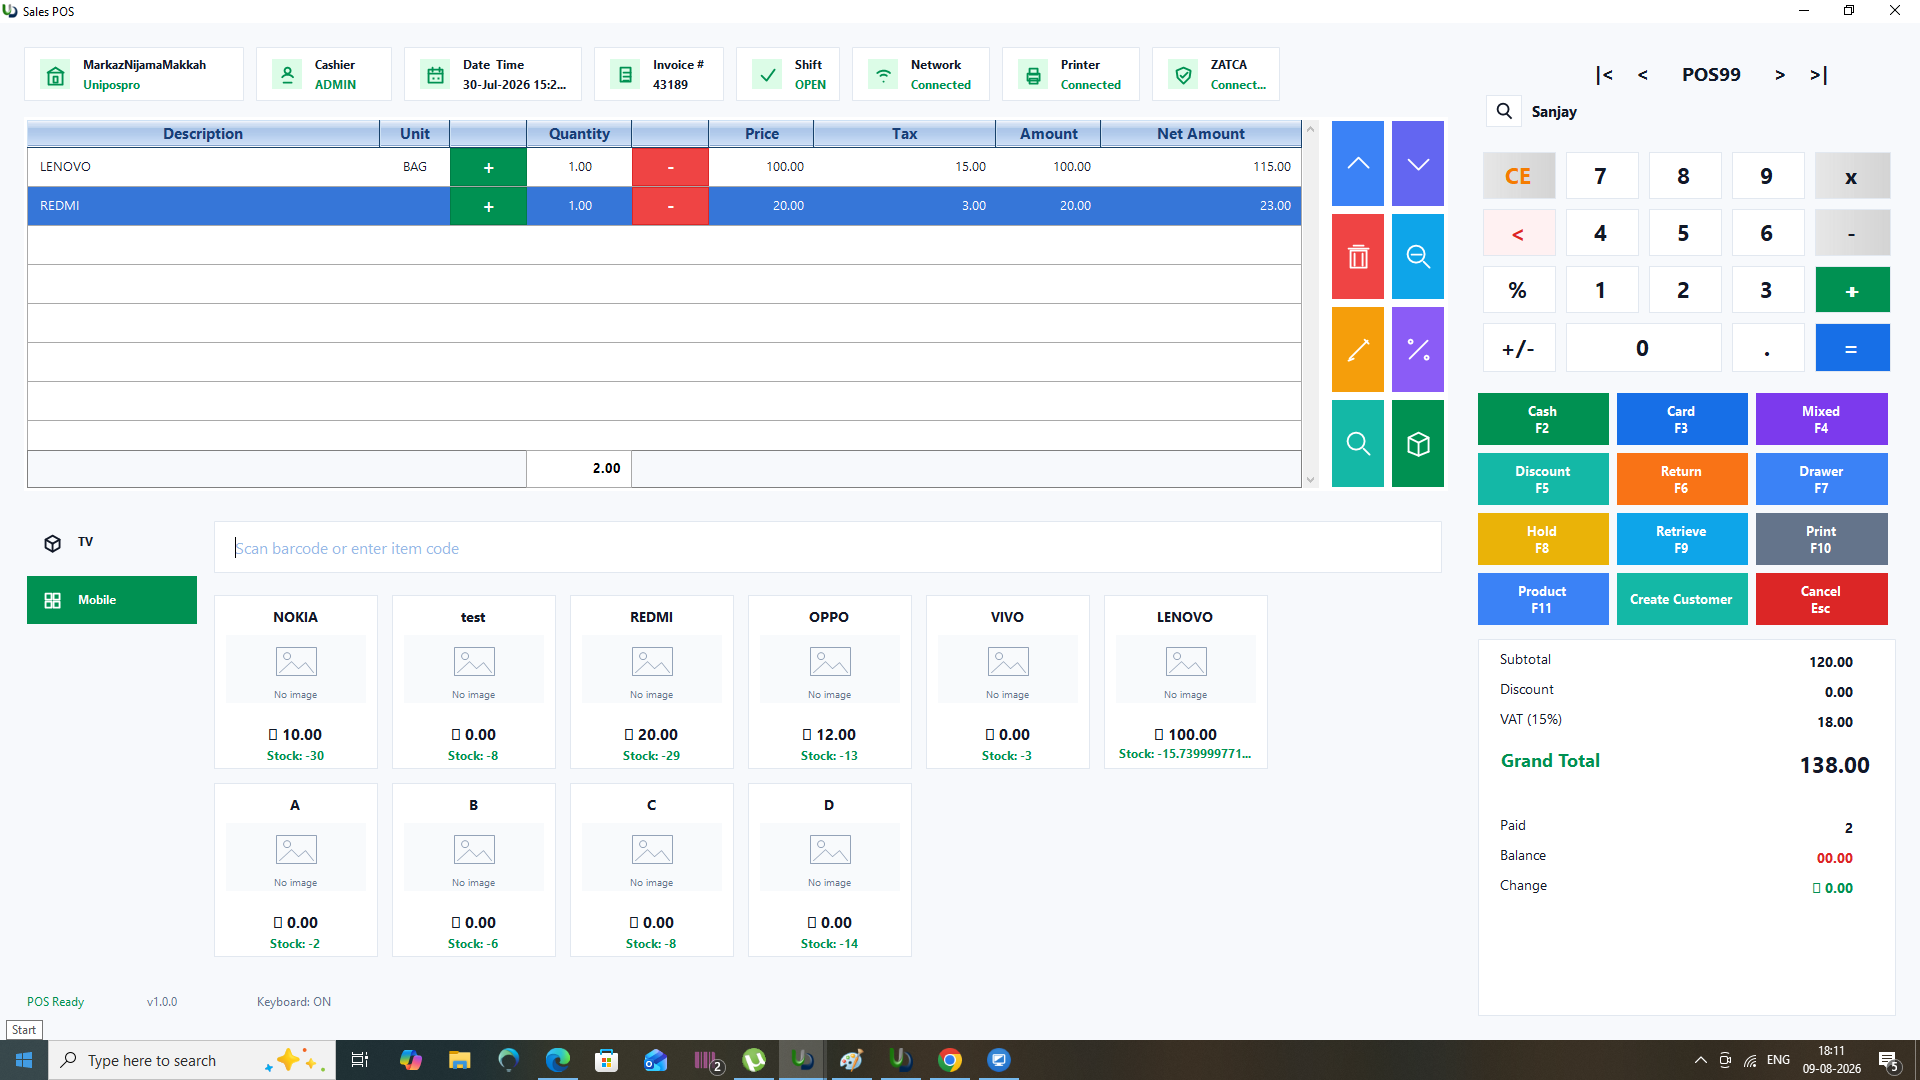Jump to last POS record arrow

click(1819, 75)
